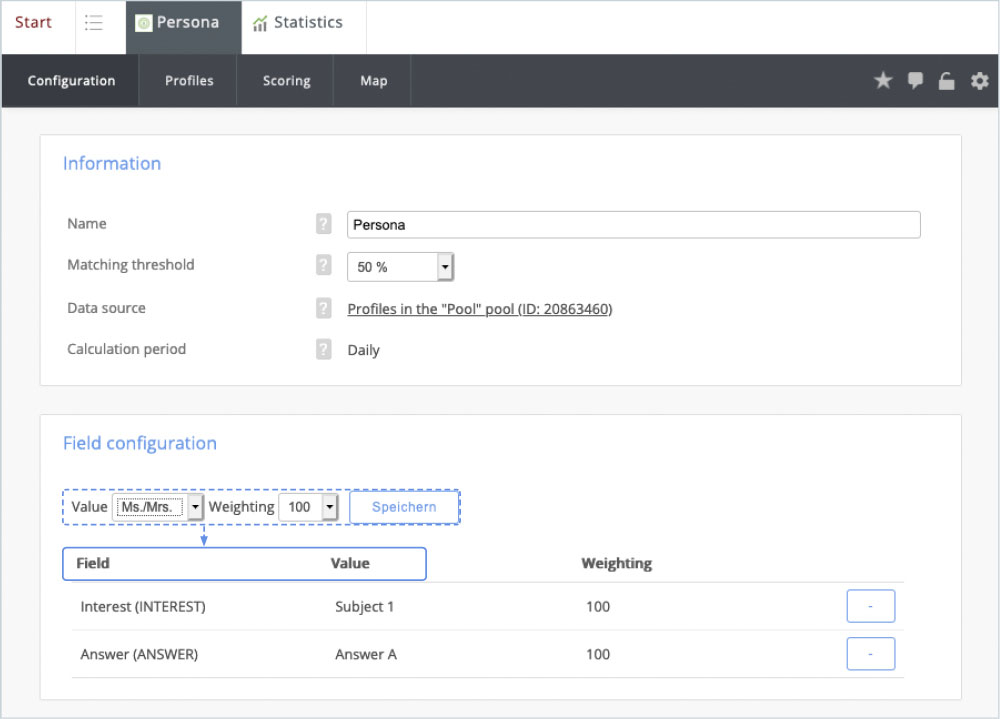Click help icon next to Name
The width and height of the screenshot is (1000, 719).
[323, 224]
